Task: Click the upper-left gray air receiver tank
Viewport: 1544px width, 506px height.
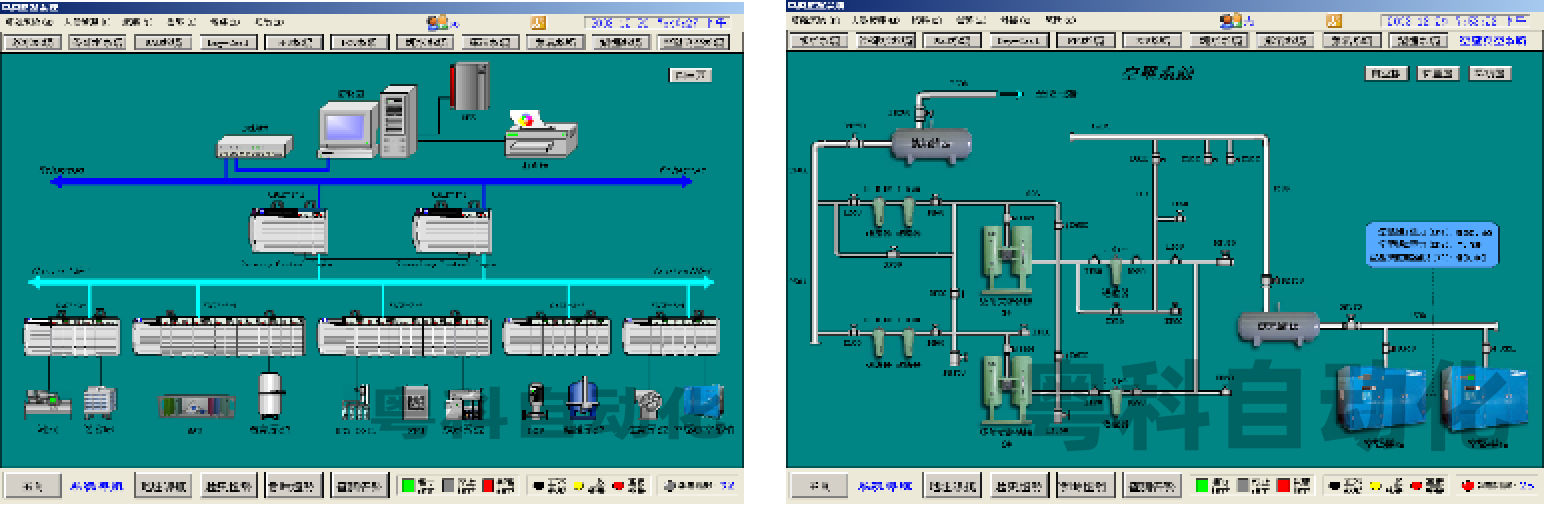Action: (x=931, y=145)
